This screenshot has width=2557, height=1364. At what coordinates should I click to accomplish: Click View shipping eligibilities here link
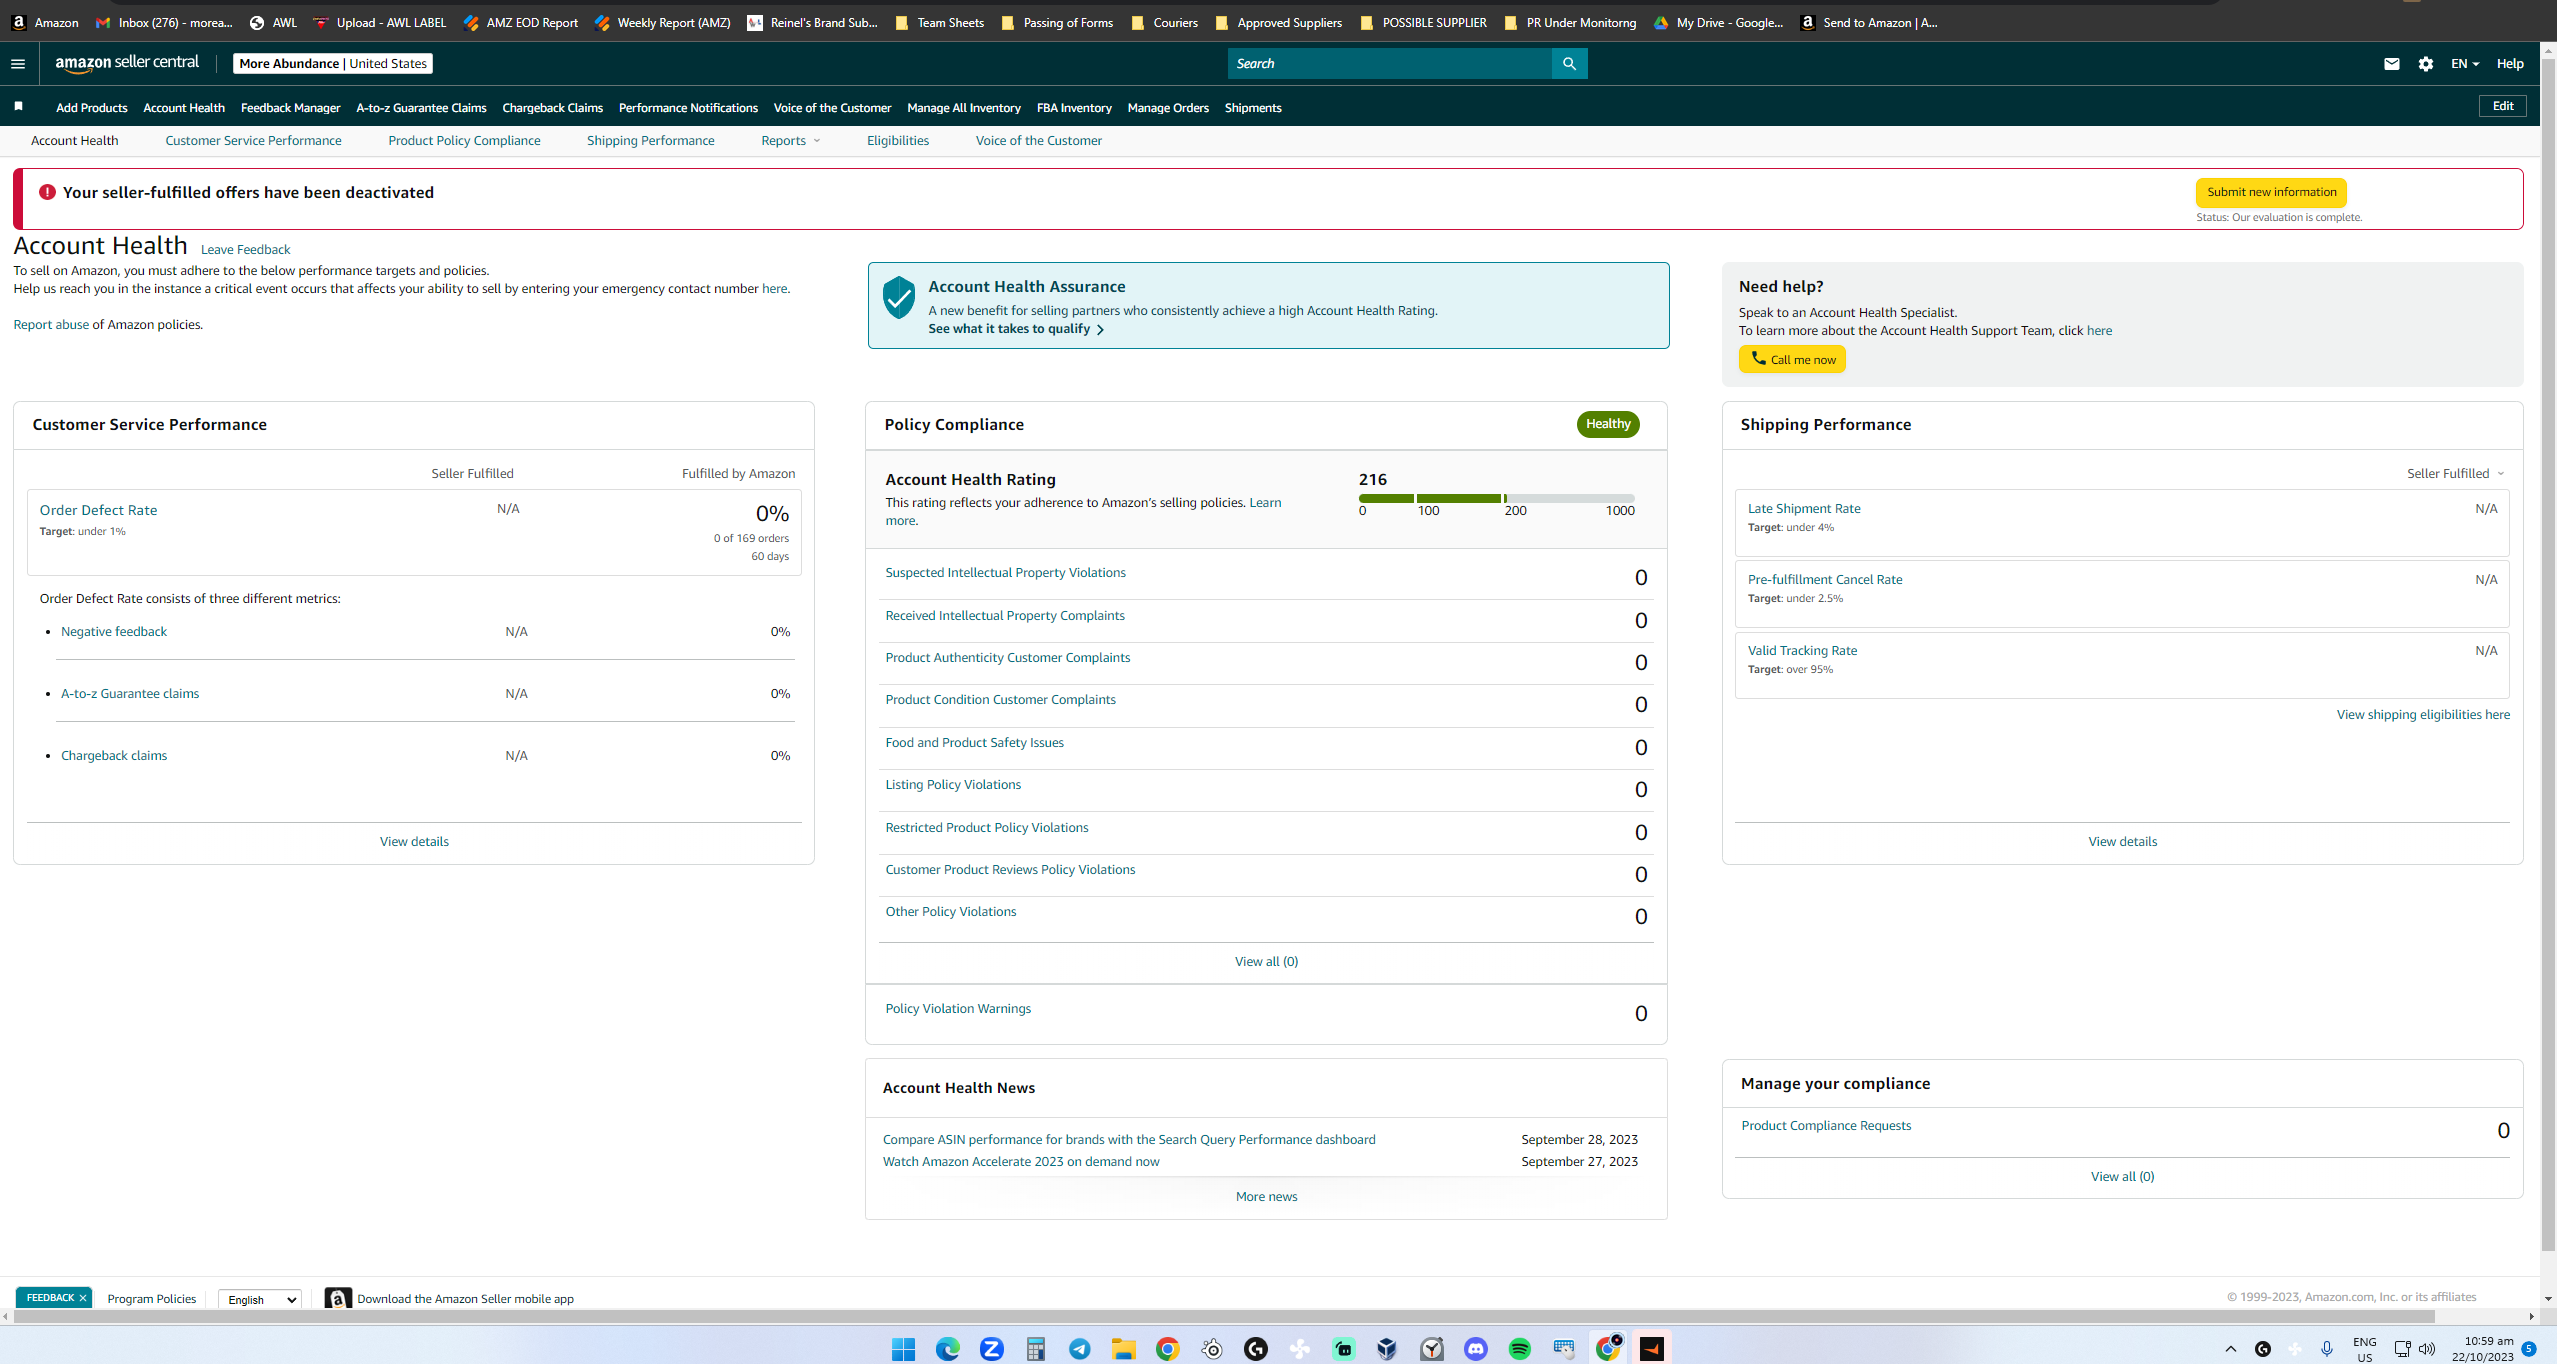[2422, 714]
